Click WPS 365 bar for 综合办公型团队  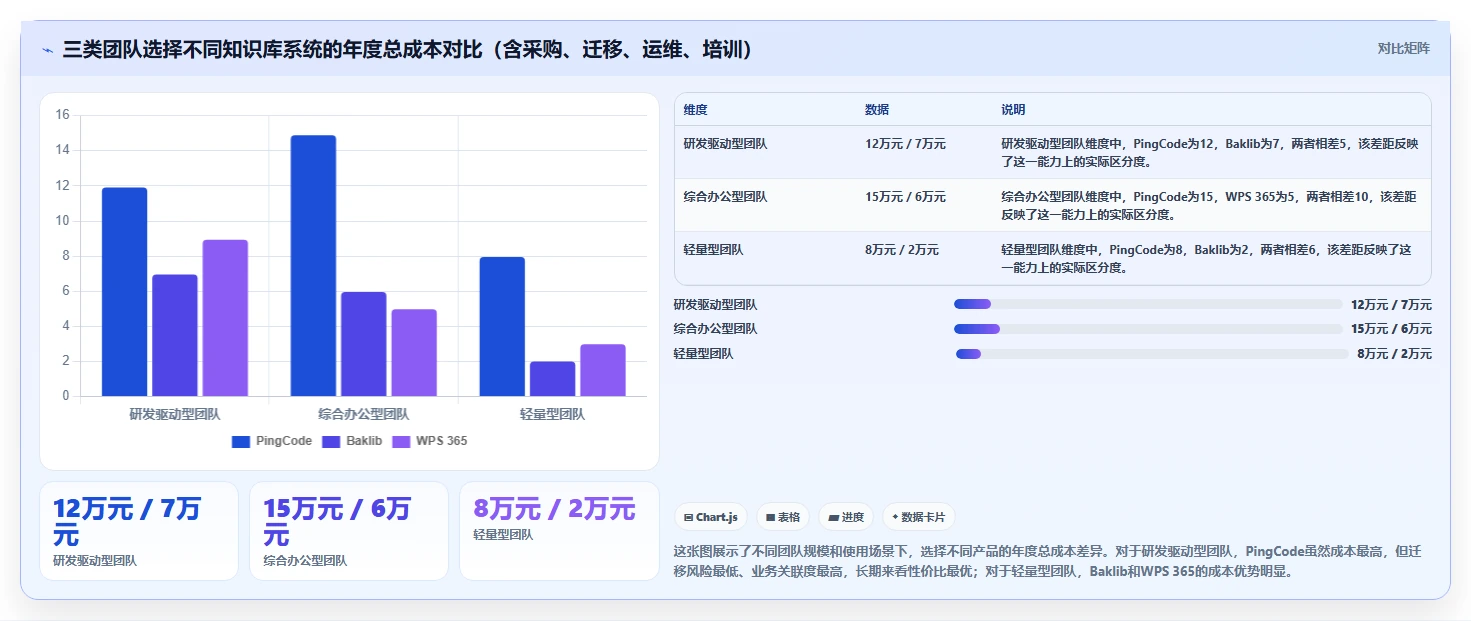[x=414, y=353]
